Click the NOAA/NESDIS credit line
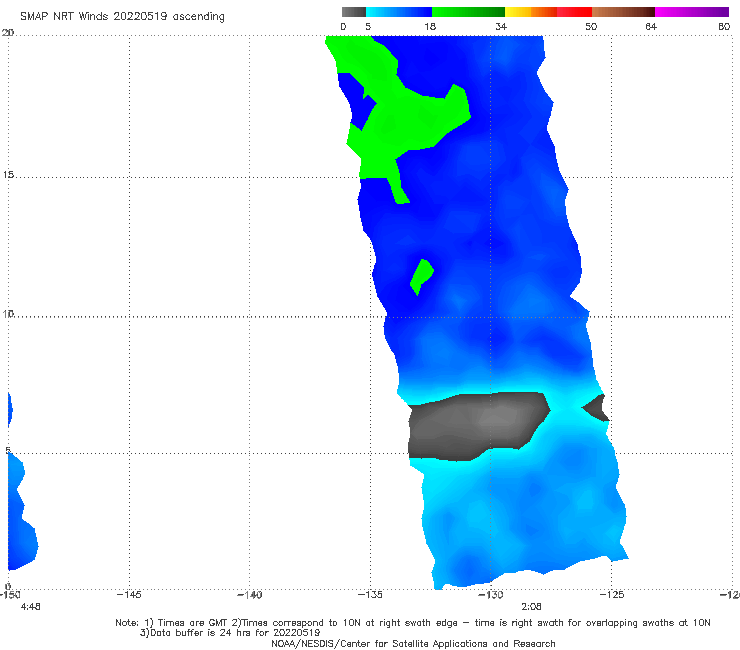This screenshot has height=650, width=740. (x=413, y=644)
